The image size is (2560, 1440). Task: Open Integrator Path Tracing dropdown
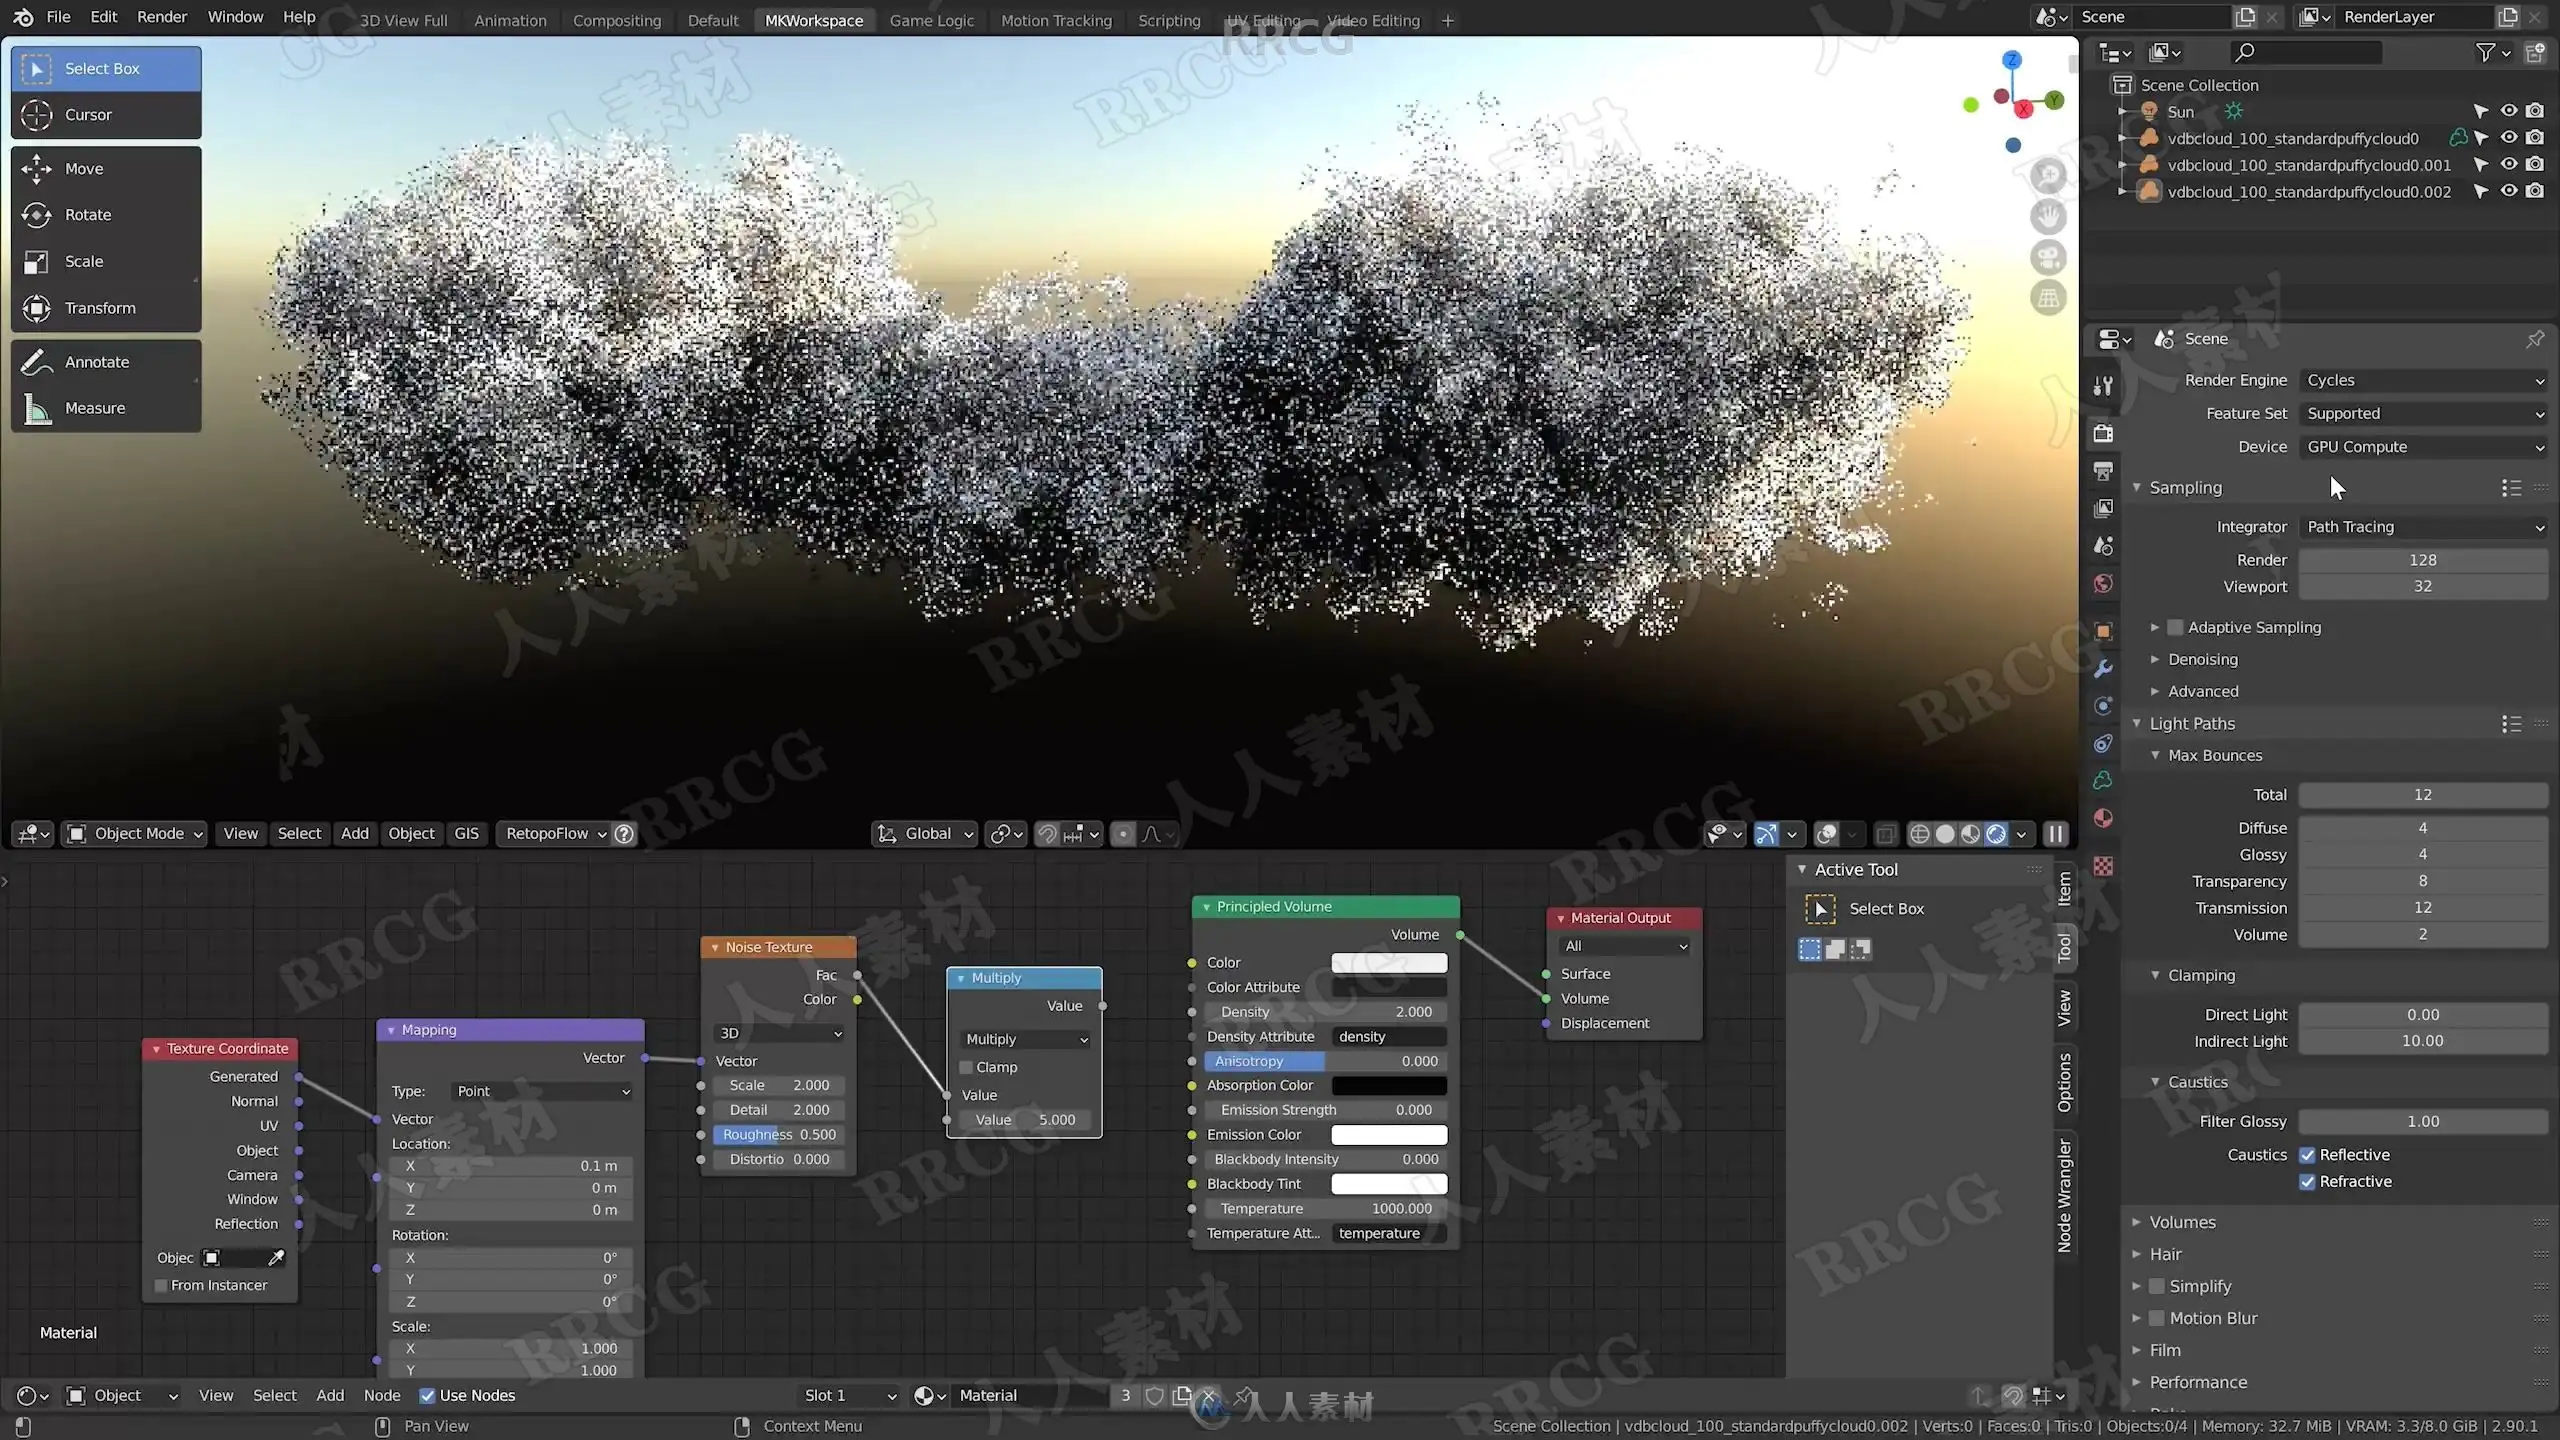point(2423,527)
